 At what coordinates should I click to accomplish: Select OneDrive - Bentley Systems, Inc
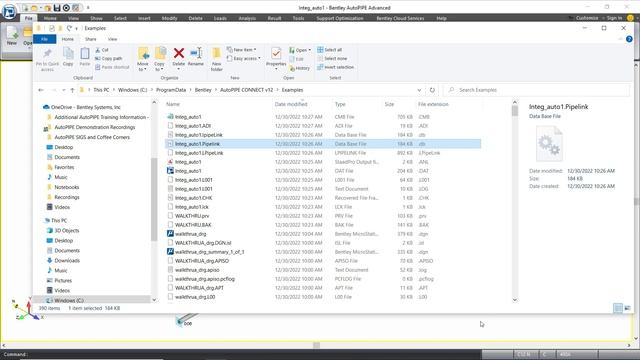[85, 107]
